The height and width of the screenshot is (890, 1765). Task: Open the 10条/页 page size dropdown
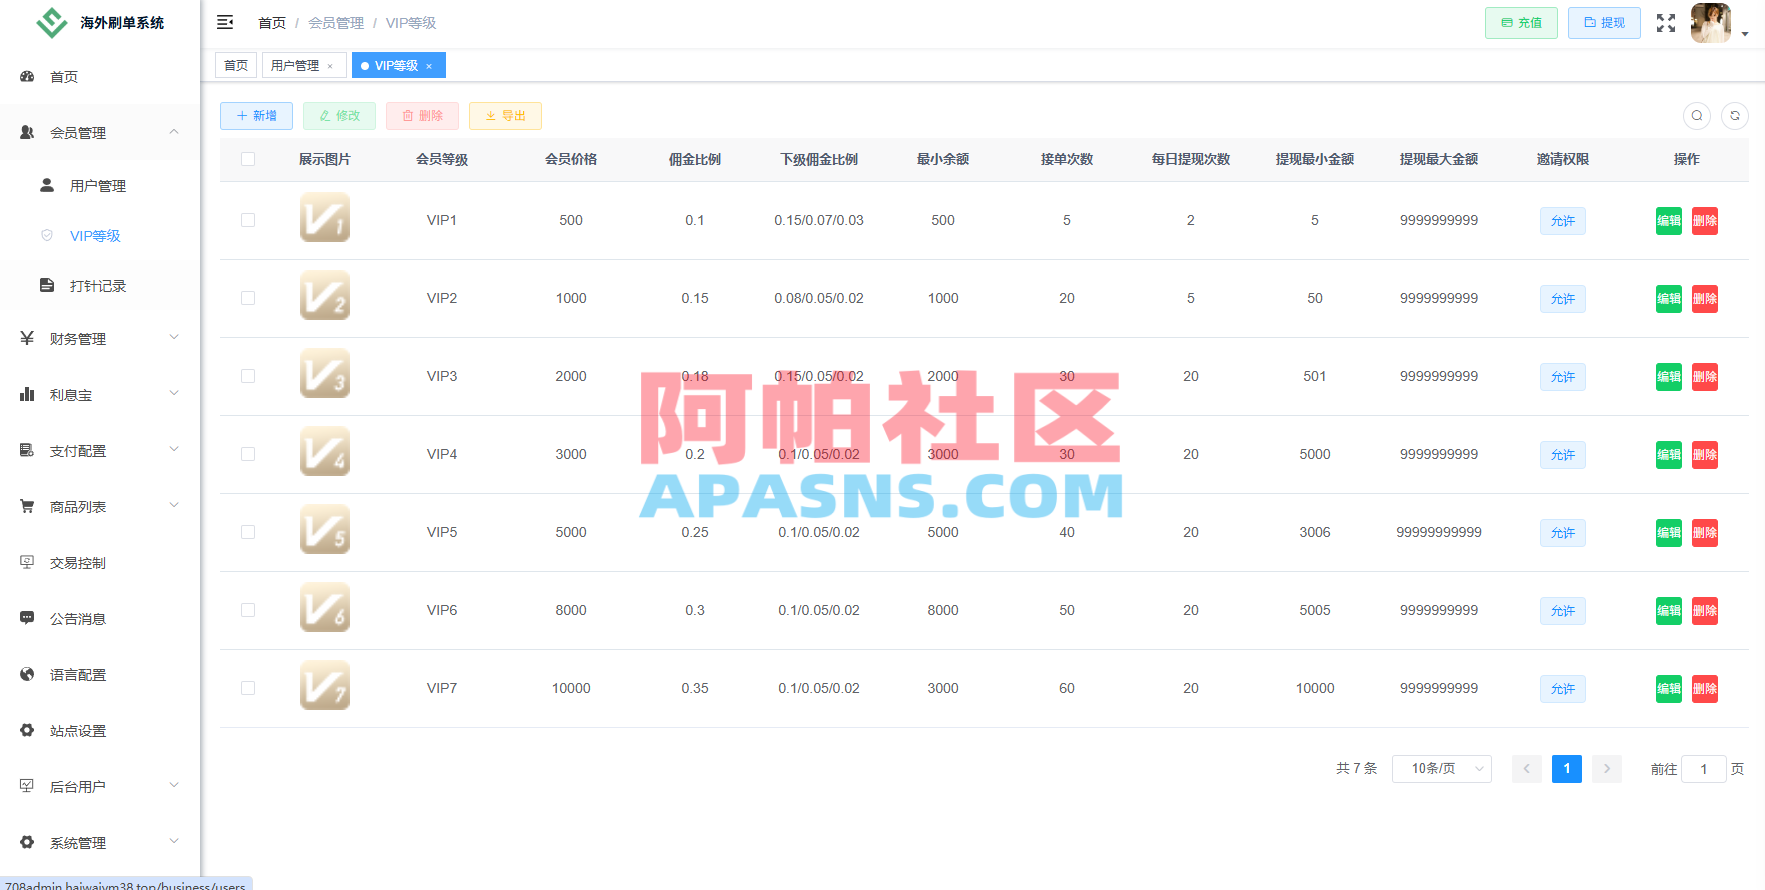coord(1441,768)
